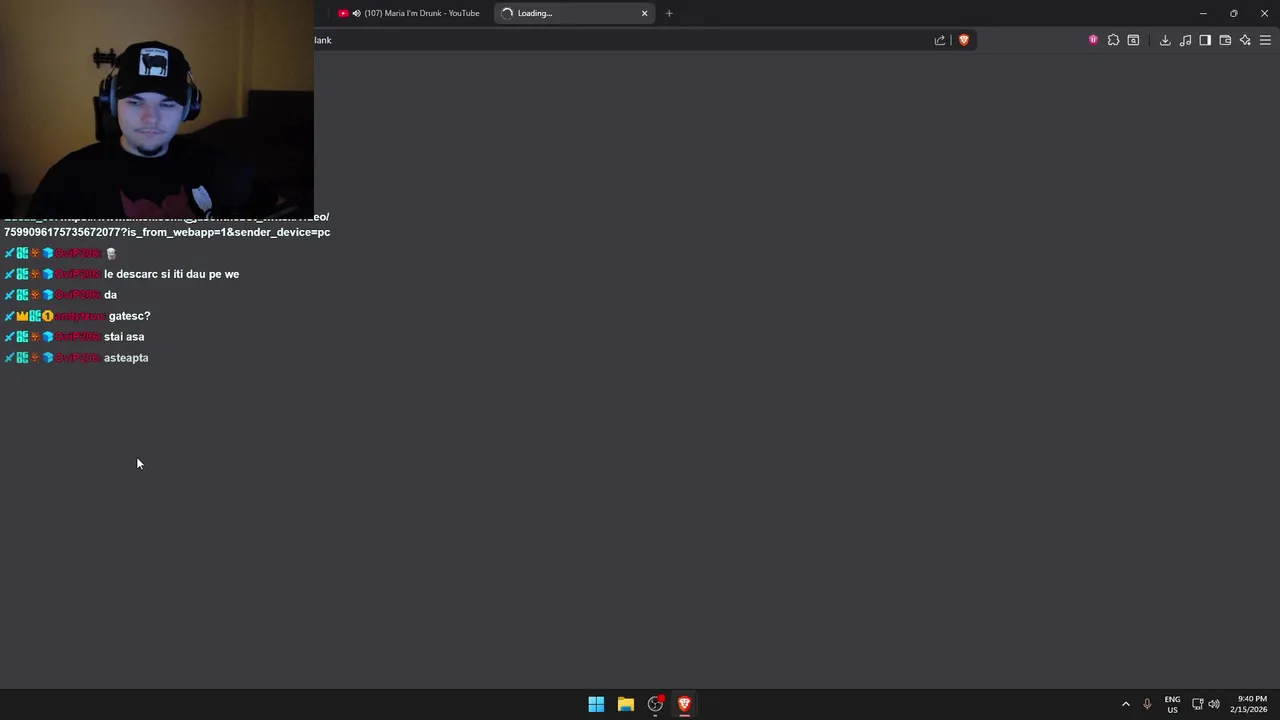Open a new tab with the plus button
The height and width of the screenshot is (720, 1280).
[669, 13]
